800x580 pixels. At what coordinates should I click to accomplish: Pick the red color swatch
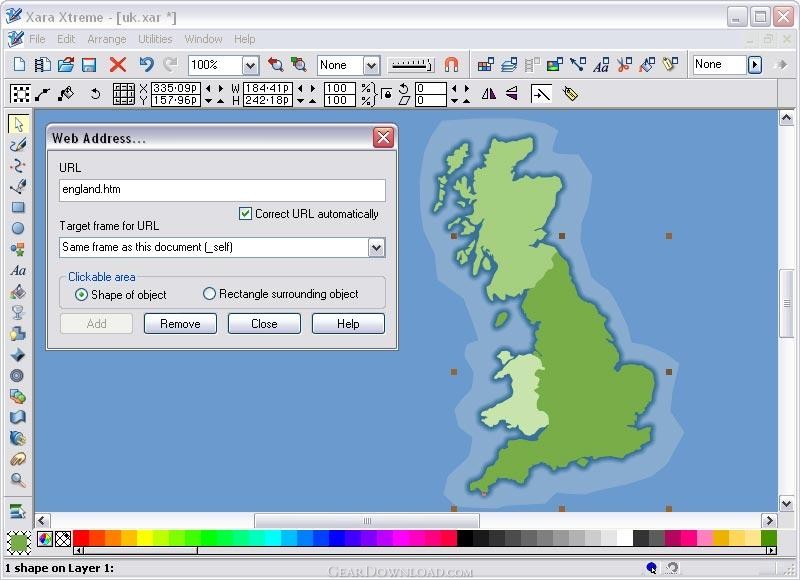pyautogui.click(x=81, y=538)
